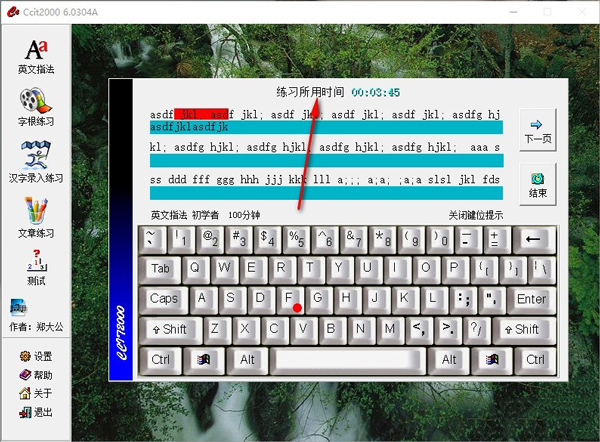600x442 pixels.
Task: Click the left Alt key
Action: pos(247,360)
